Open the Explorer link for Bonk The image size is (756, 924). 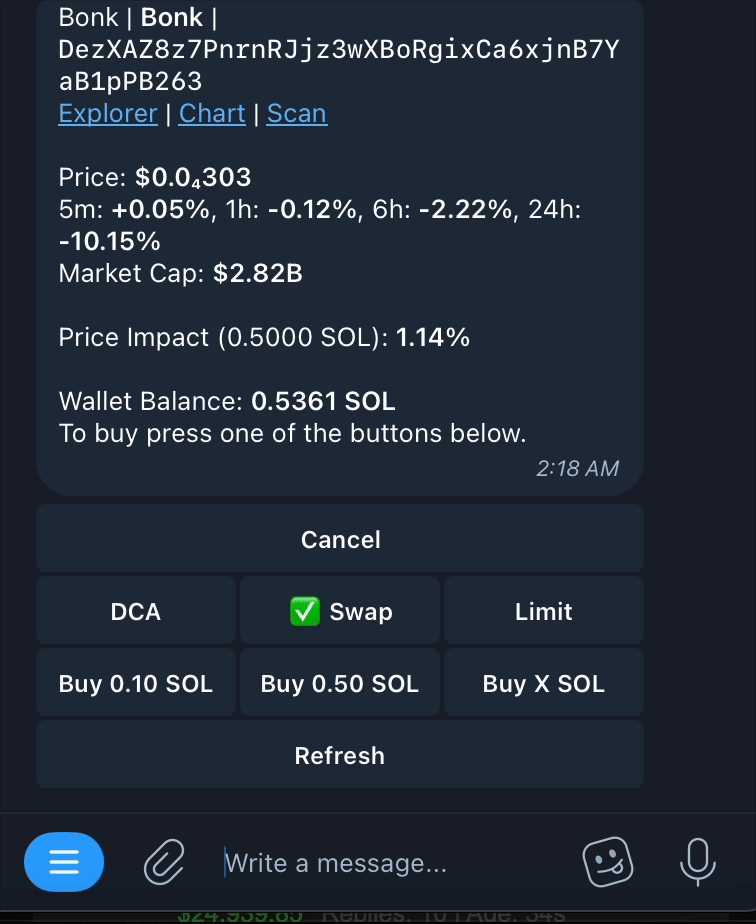[x=108, y=114]
